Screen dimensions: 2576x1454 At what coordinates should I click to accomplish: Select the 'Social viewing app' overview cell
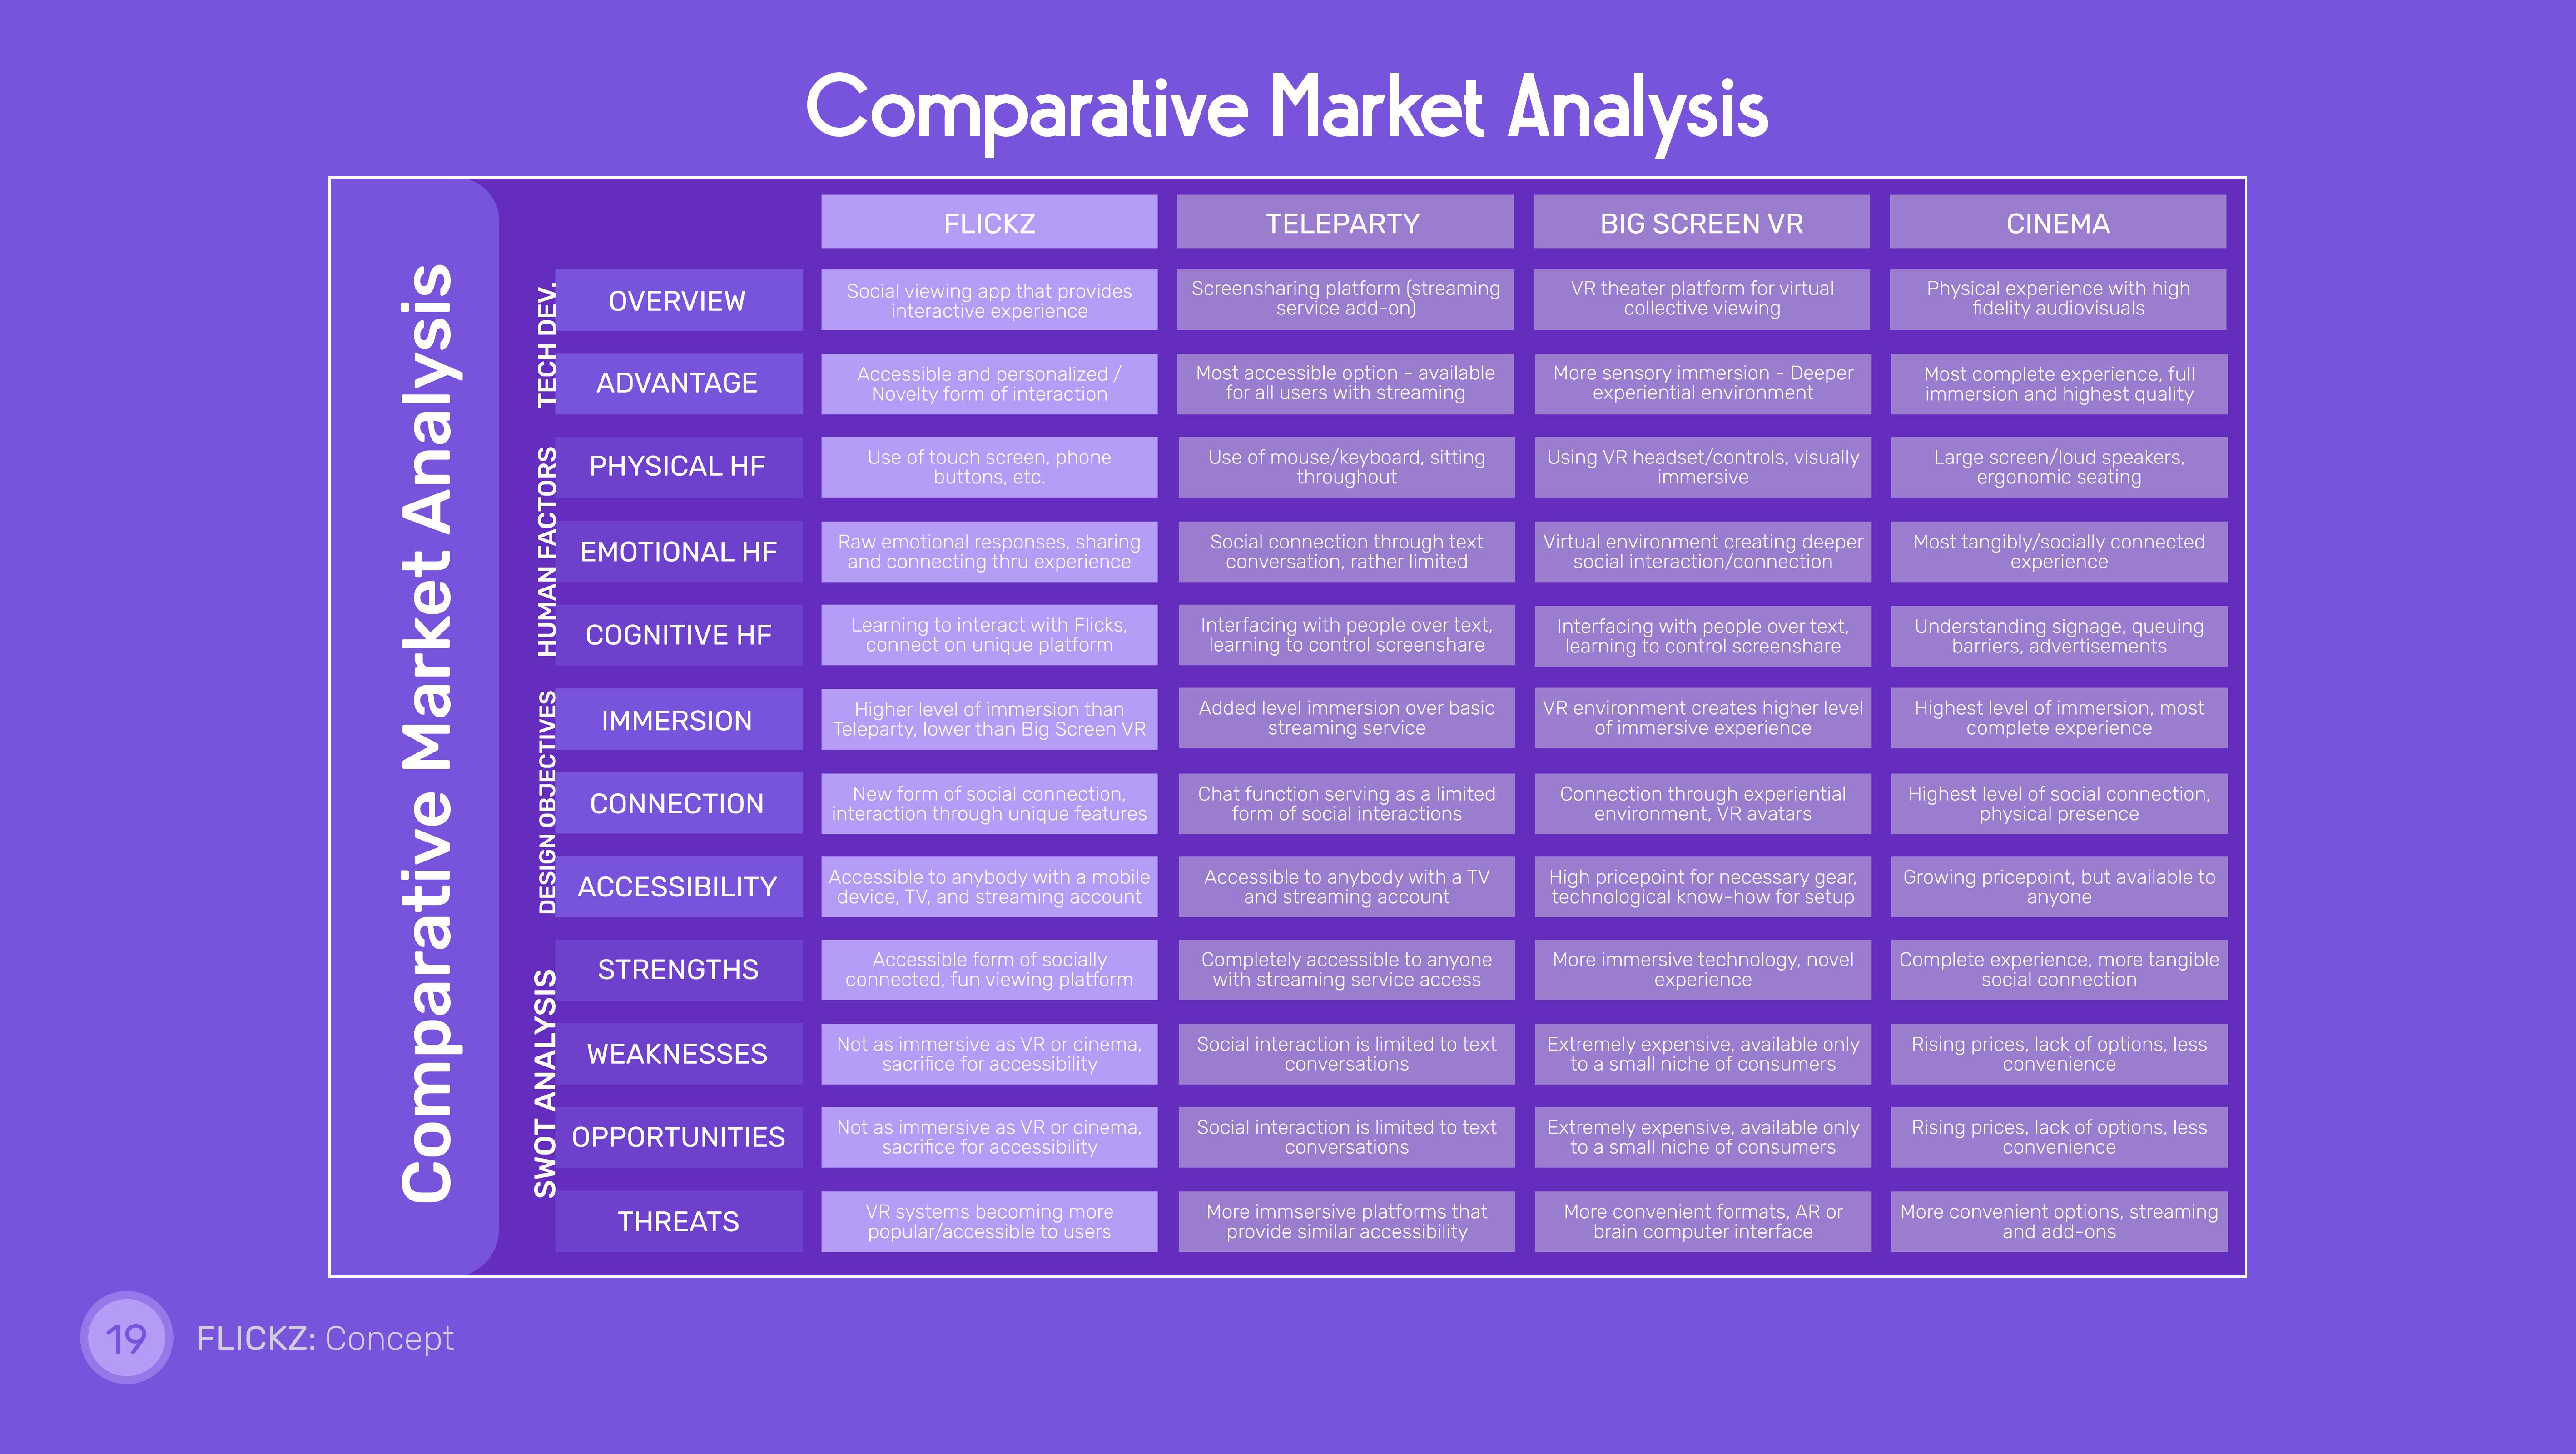tap(989, 300)
